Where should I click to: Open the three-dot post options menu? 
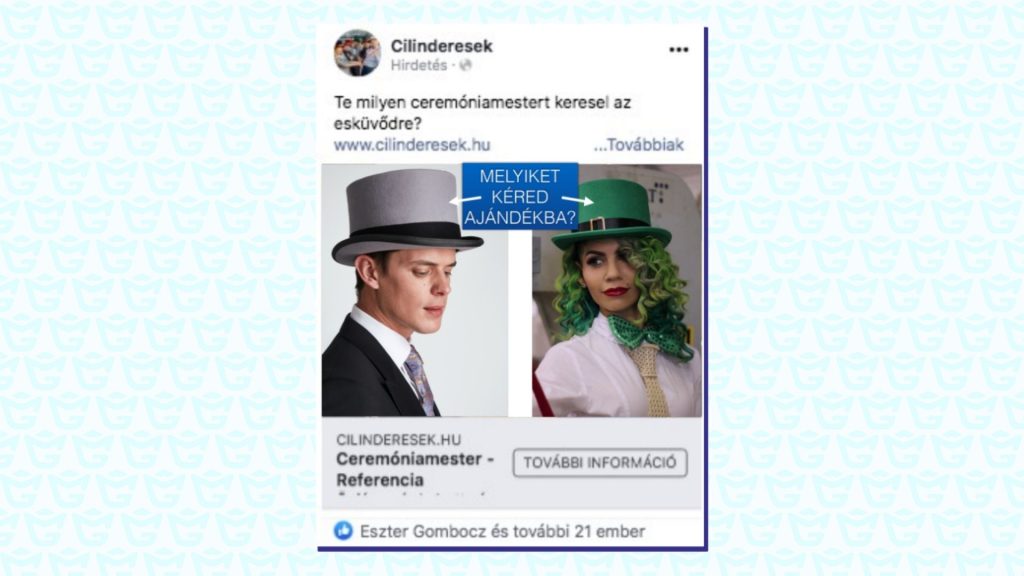[679, 50]
